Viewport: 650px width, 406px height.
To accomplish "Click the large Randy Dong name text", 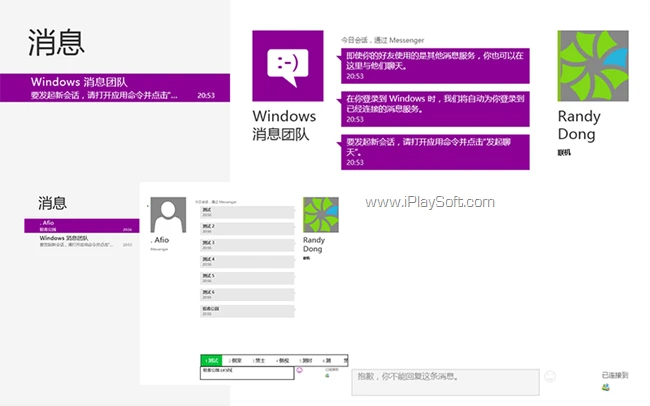I will tap(579, 125).
